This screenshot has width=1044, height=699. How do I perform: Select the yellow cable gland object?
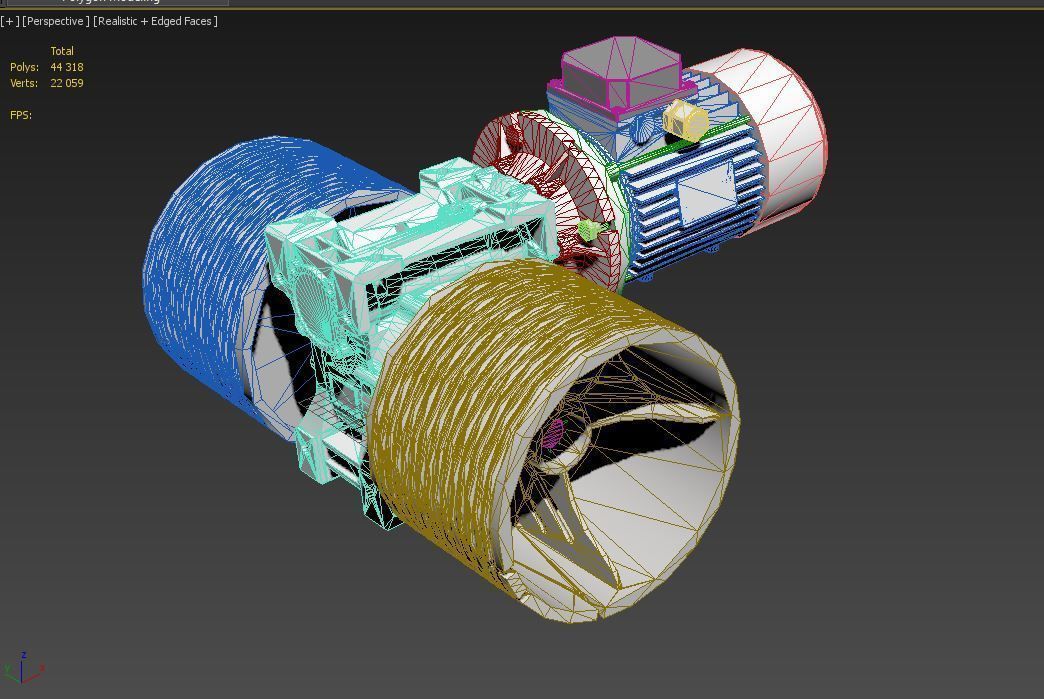(686, 120)
